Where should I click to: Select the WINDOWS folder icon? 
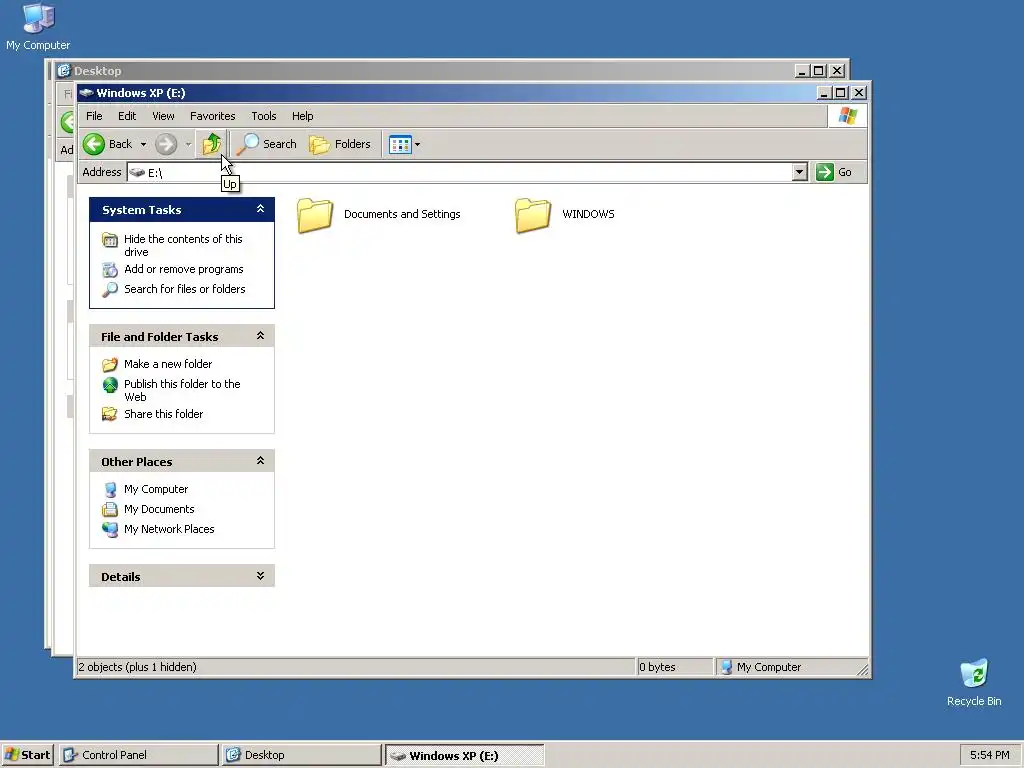point(533,215)
